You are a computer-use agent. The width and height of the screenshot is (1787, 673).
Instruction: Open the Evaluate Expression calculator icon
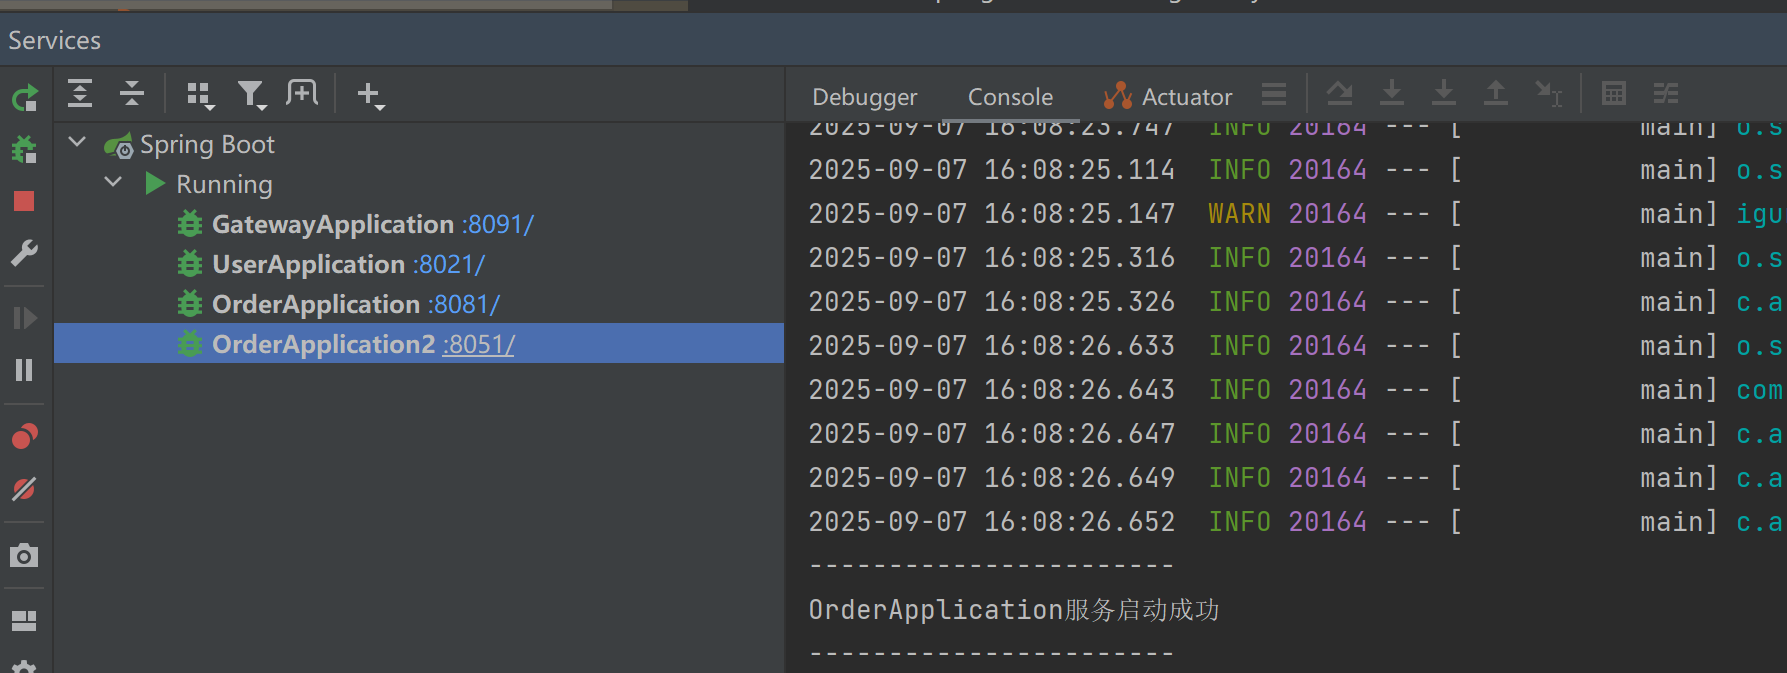(x=1614, y=93)
